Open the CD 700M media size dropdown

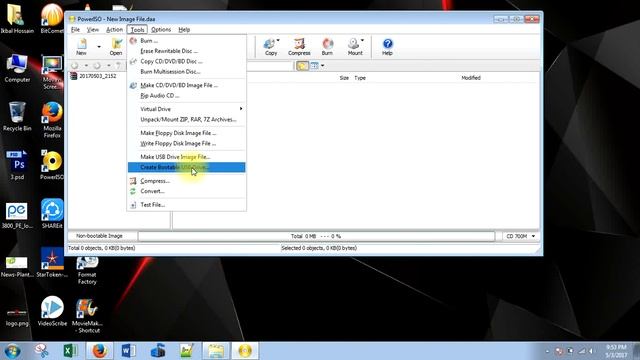[520, 236]
